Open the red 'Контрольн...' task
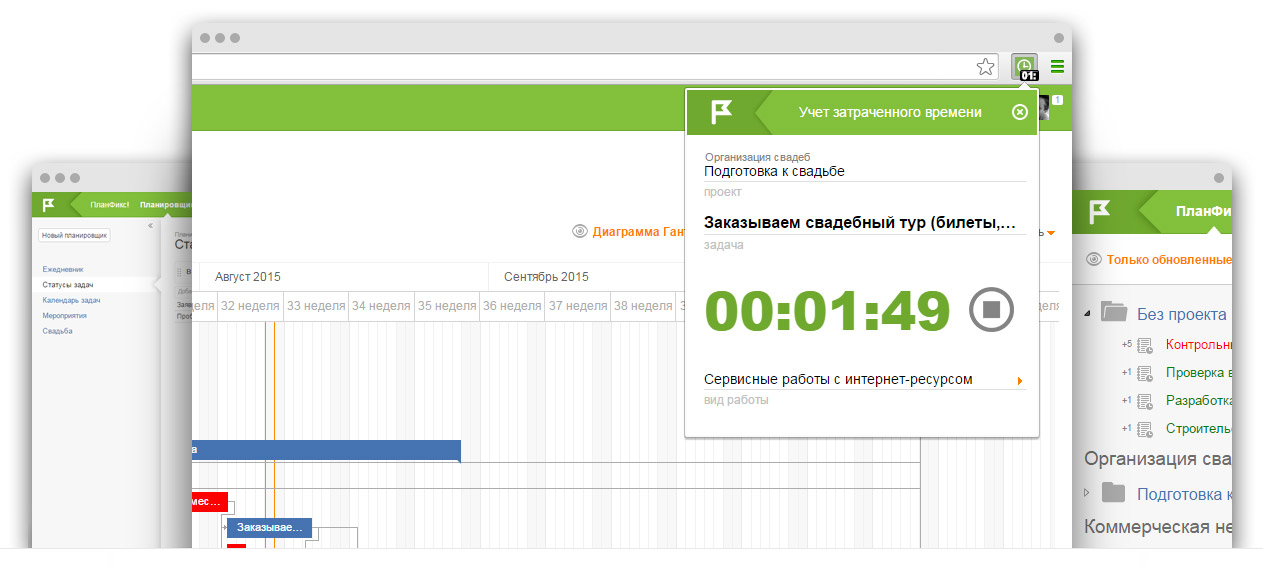The width and height of the screenshot is (1263, 579). coord(1199,345)
